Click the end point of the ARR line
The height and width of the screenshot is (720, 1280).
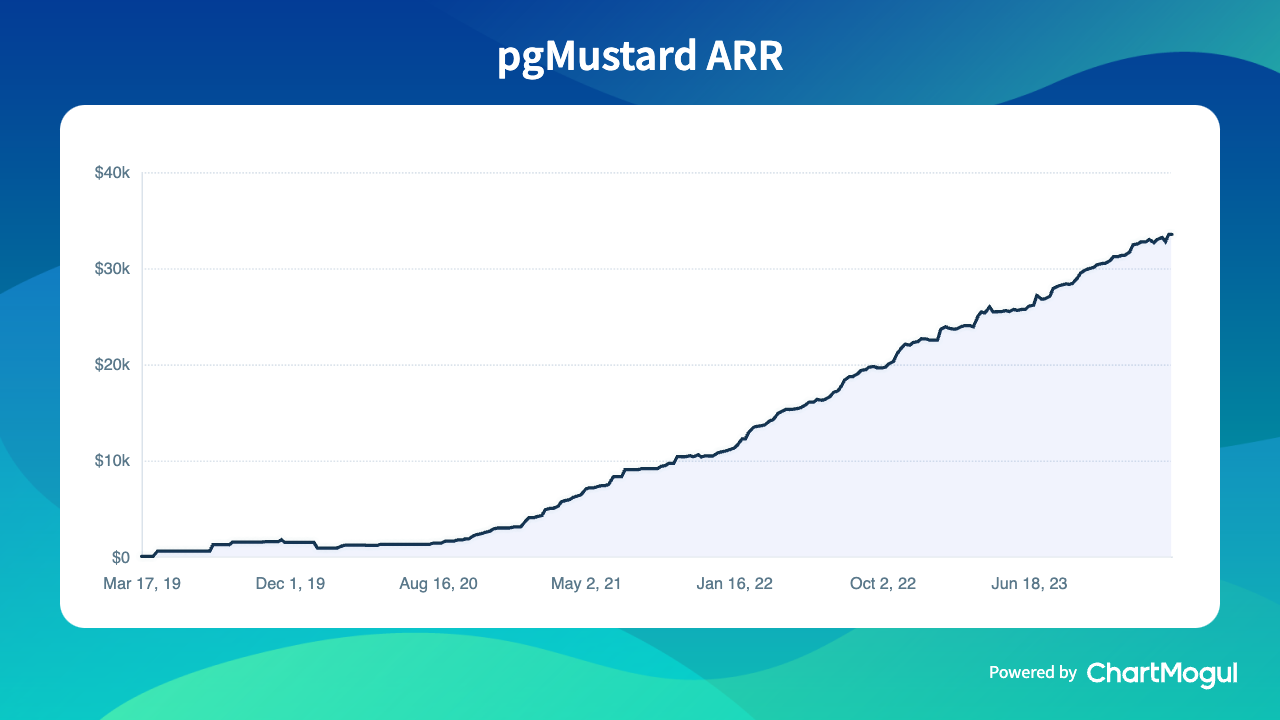click(x=1171, y=234)
